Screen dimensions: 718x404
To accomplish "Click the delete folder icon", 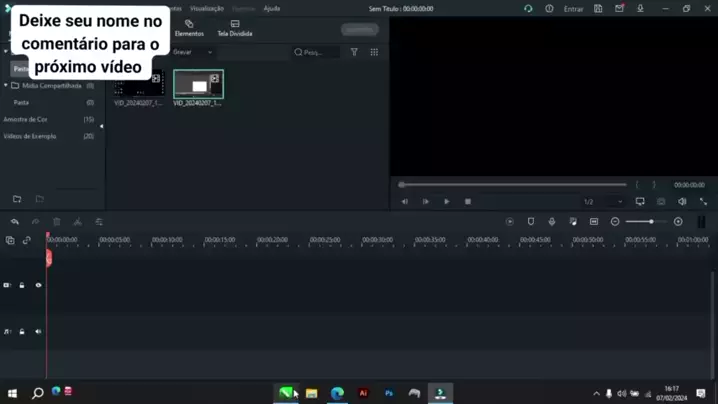I will (x=40, y=199).
